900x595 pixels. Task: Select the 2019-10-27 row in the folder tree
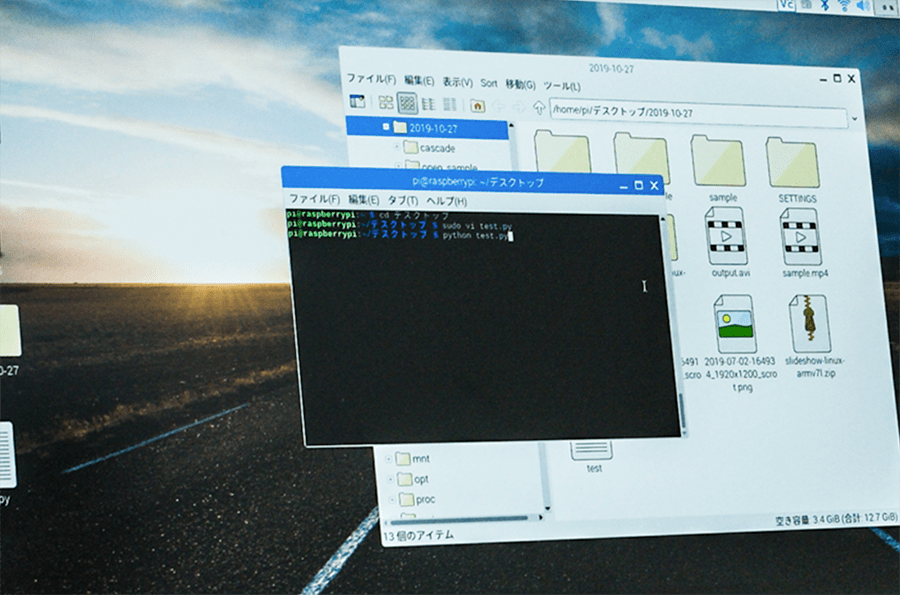point(428,128)
